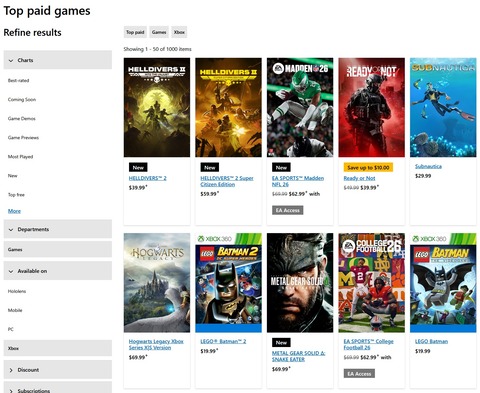The width and height of the screenshot is (480, 393).
Task: Open the HELLDIVERS 2 cover art
Action: tap(157, 107)
